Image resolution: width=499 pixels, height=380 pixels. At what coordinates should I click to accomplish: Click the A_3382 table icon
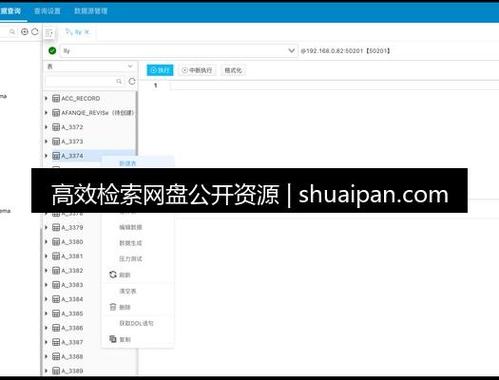point(56,270)
